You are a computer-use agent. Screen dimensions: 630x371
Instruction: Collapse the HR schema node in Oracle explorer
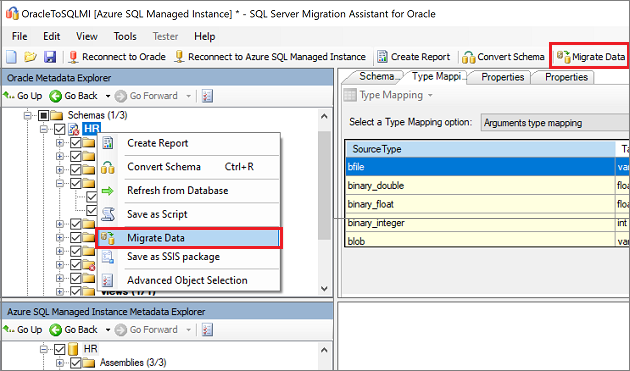pos(44,129)
